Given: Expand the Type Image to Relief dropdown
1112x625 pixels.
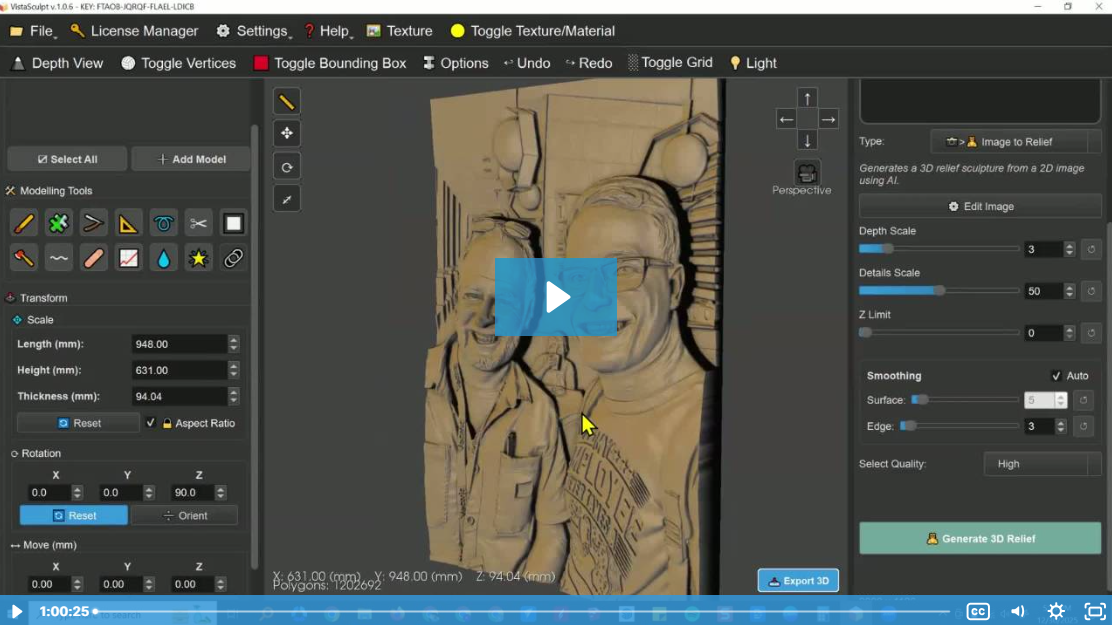Looking at the screenshot, I should tap(1015, 142).
